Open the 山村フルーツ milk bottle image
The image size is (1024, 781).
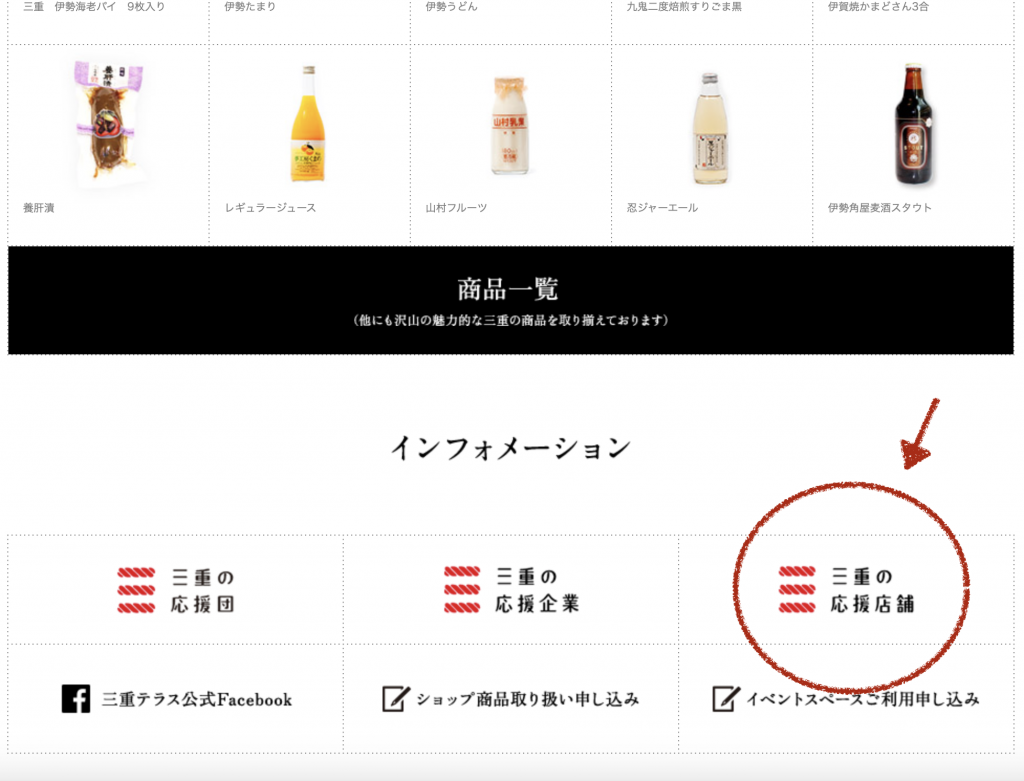(x=509, y=126)
